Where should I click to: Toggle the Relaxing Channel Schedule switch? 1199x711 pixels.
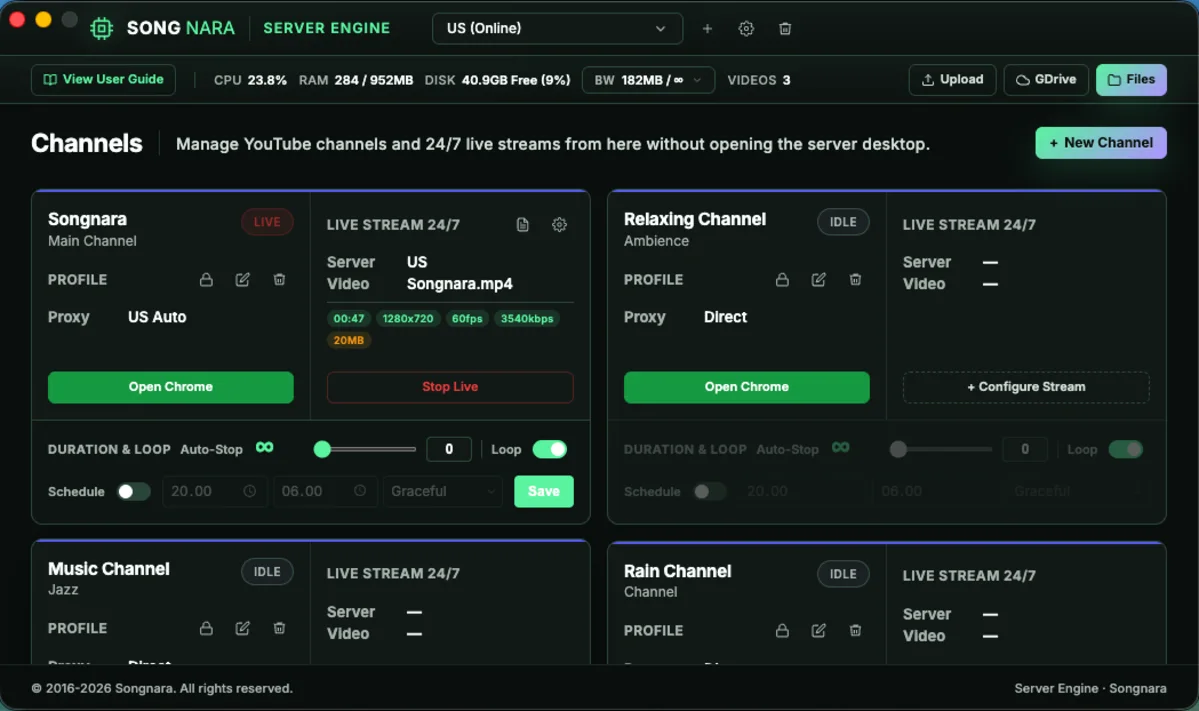coord(709,492)
